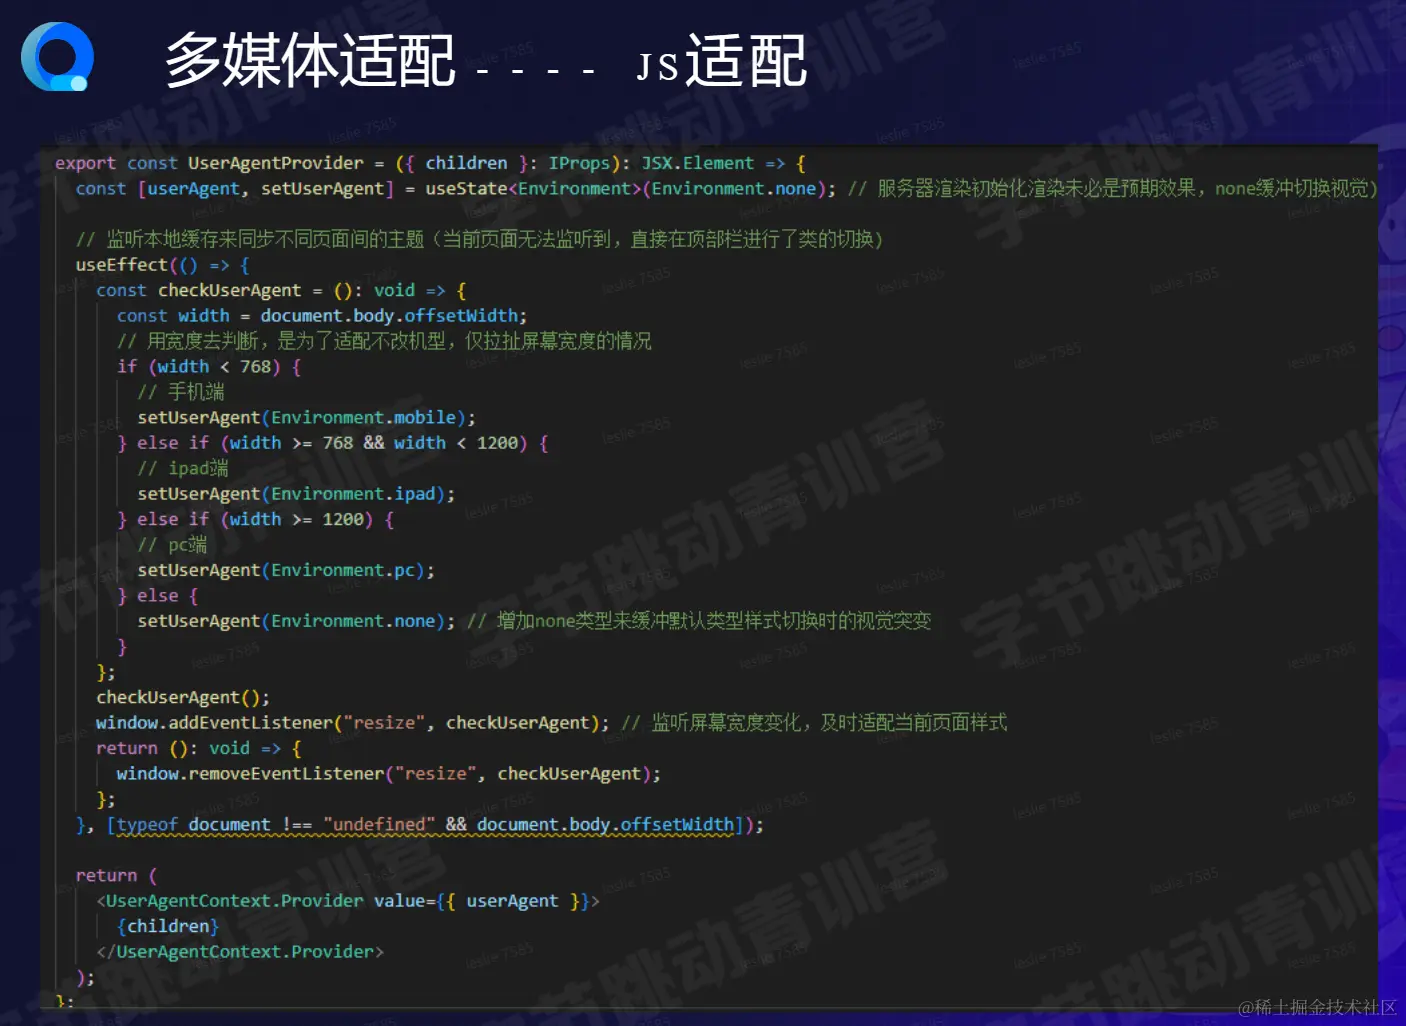Click 'window.addEventListener("resize"' line
This screenshot has height=1026, width=1406.
point(352,723)
